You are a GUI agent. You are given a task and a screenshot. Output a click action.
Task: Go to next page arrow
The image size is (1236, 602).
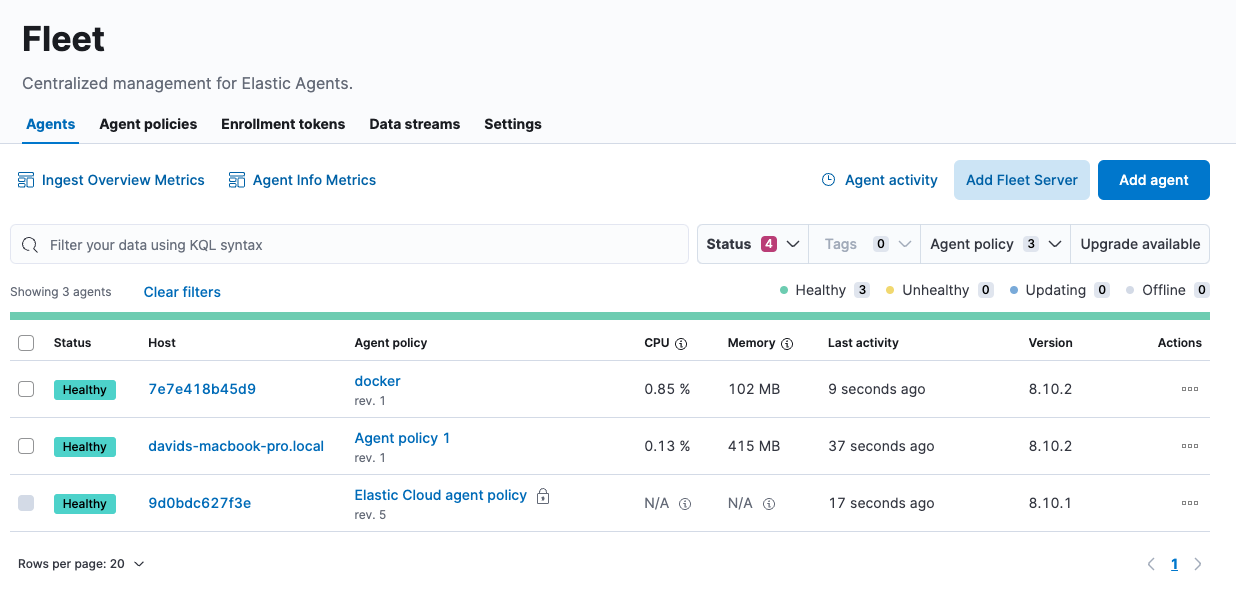(x=1198, y=564)
